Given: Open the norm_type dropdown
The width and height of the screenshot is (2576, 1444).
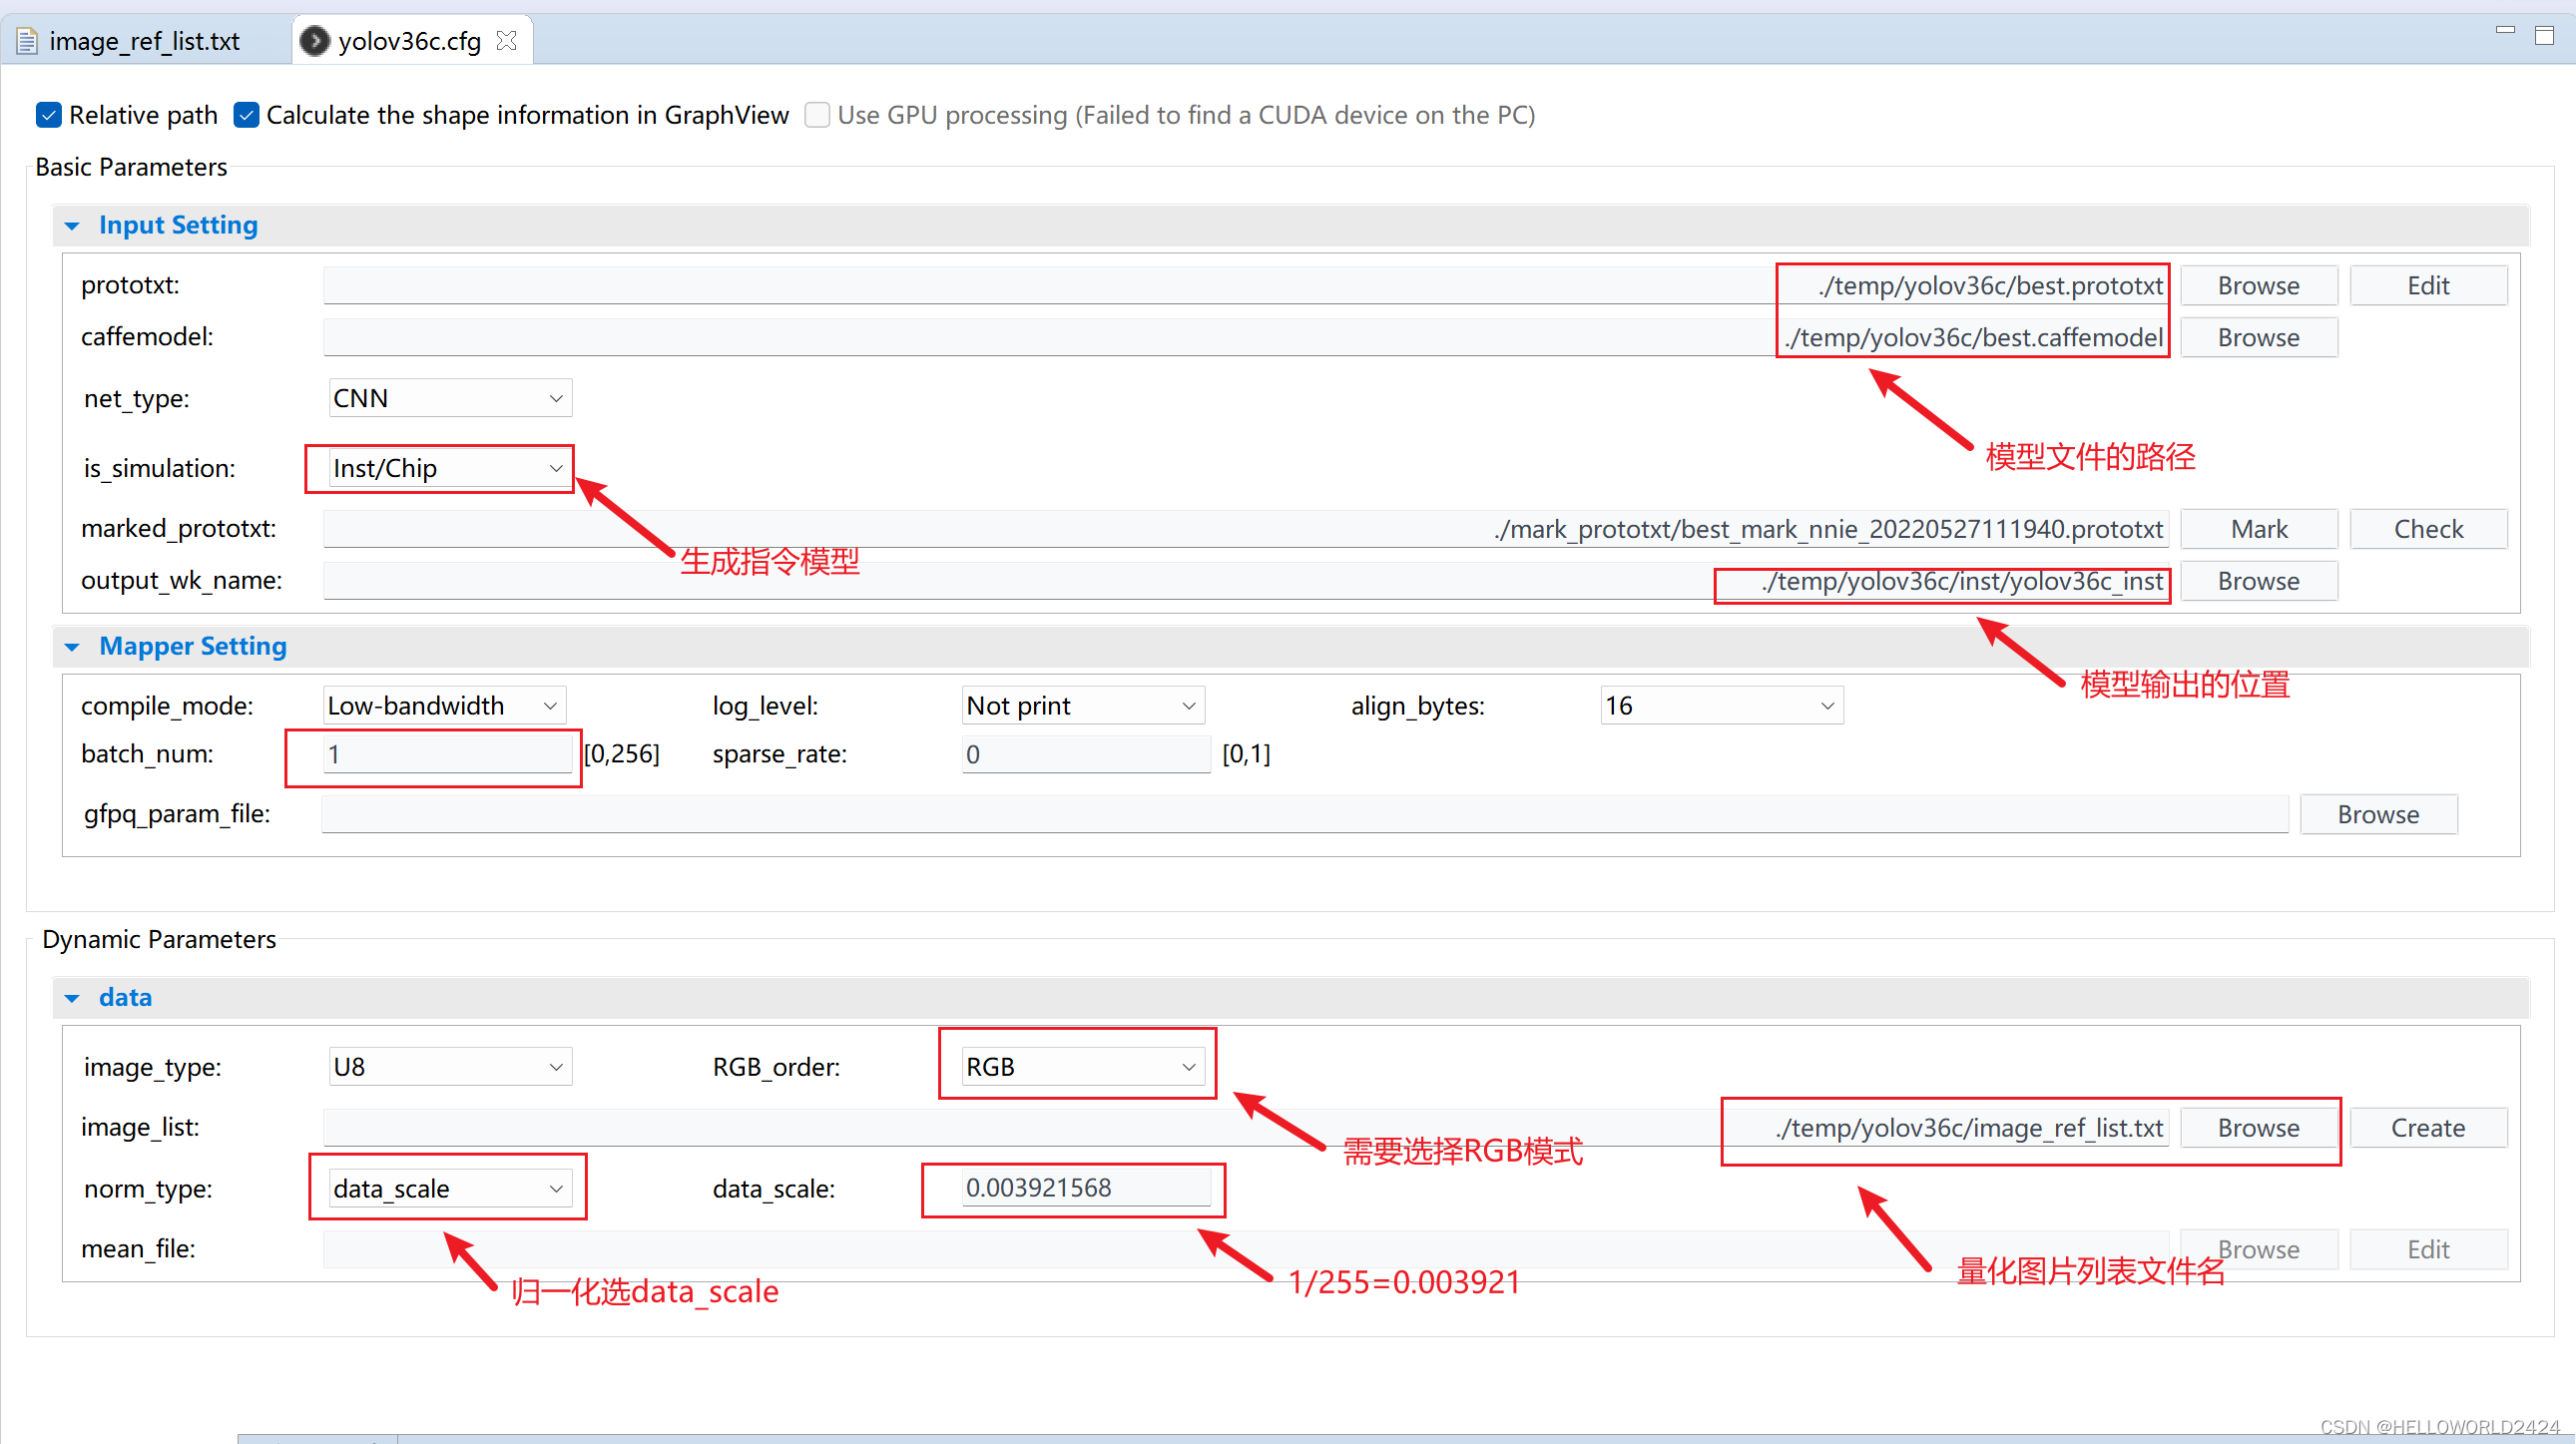Looking at the screenshot, I should tap(449, 1189).
